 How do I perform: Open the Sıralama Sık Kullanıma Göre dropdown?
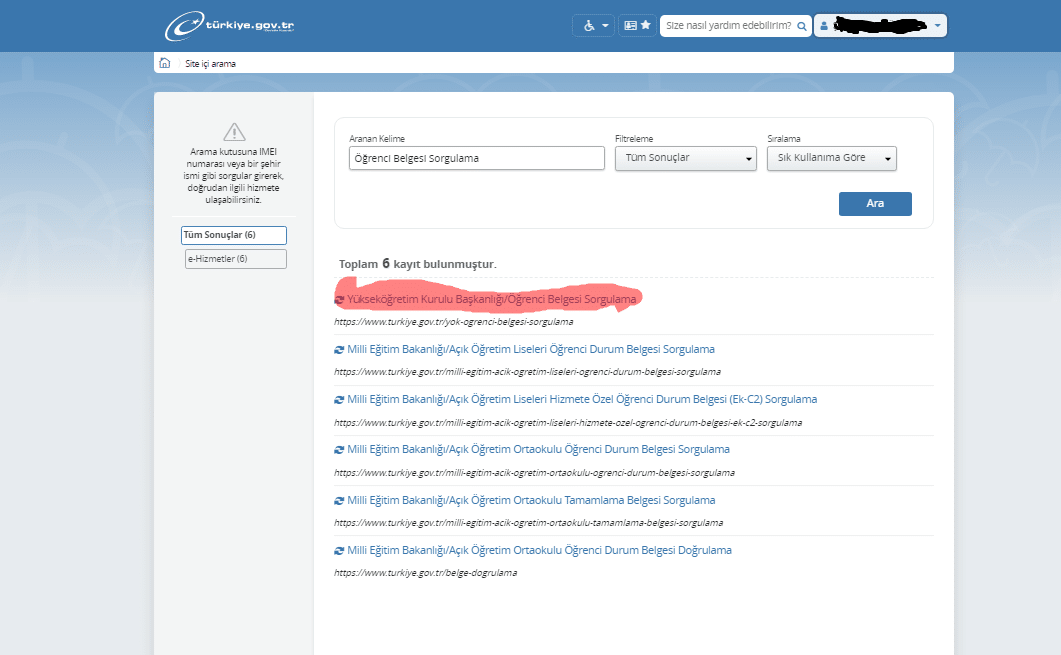coord(832,158)
